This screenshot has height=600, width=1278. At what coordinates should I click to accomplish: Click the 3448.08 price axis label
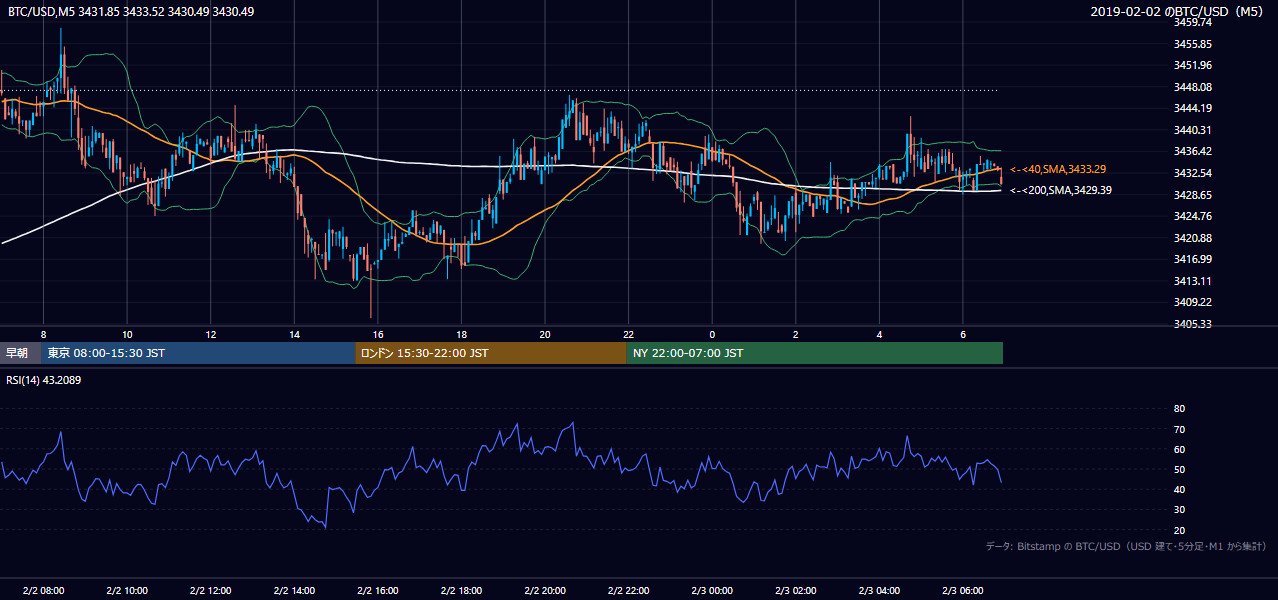click(x=1192, y=87)
